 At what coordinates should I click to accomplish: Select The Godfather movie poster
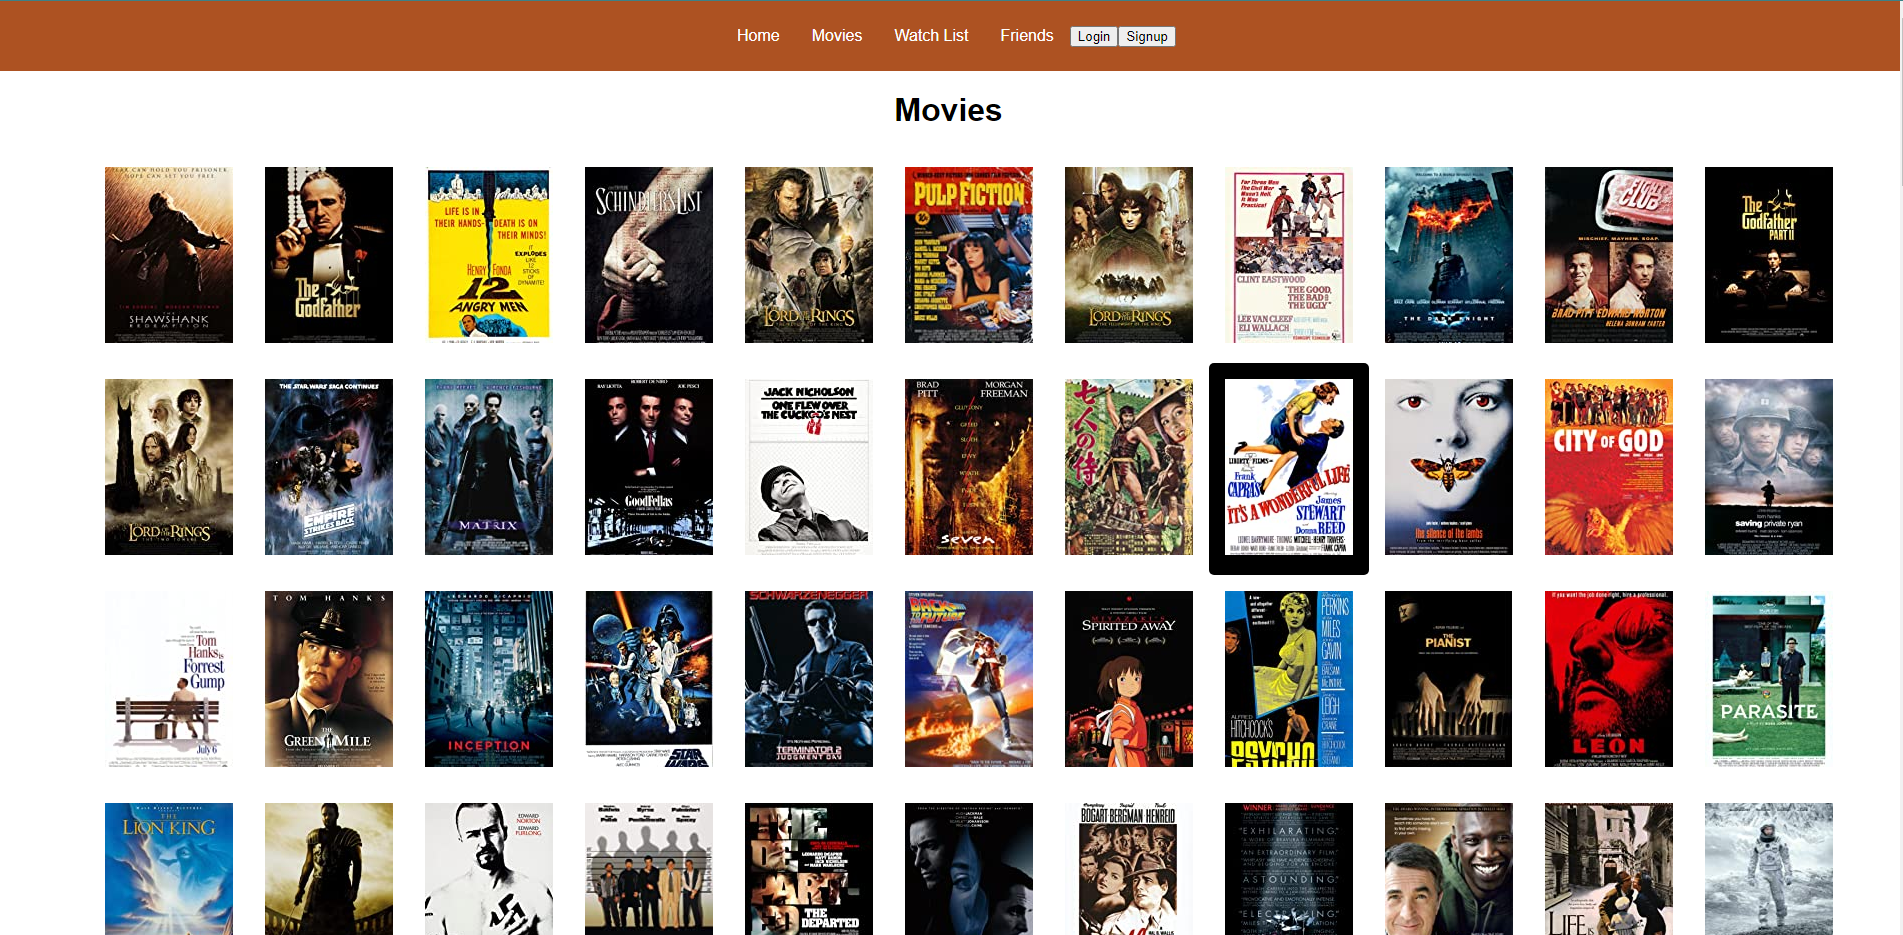(329, 255)
